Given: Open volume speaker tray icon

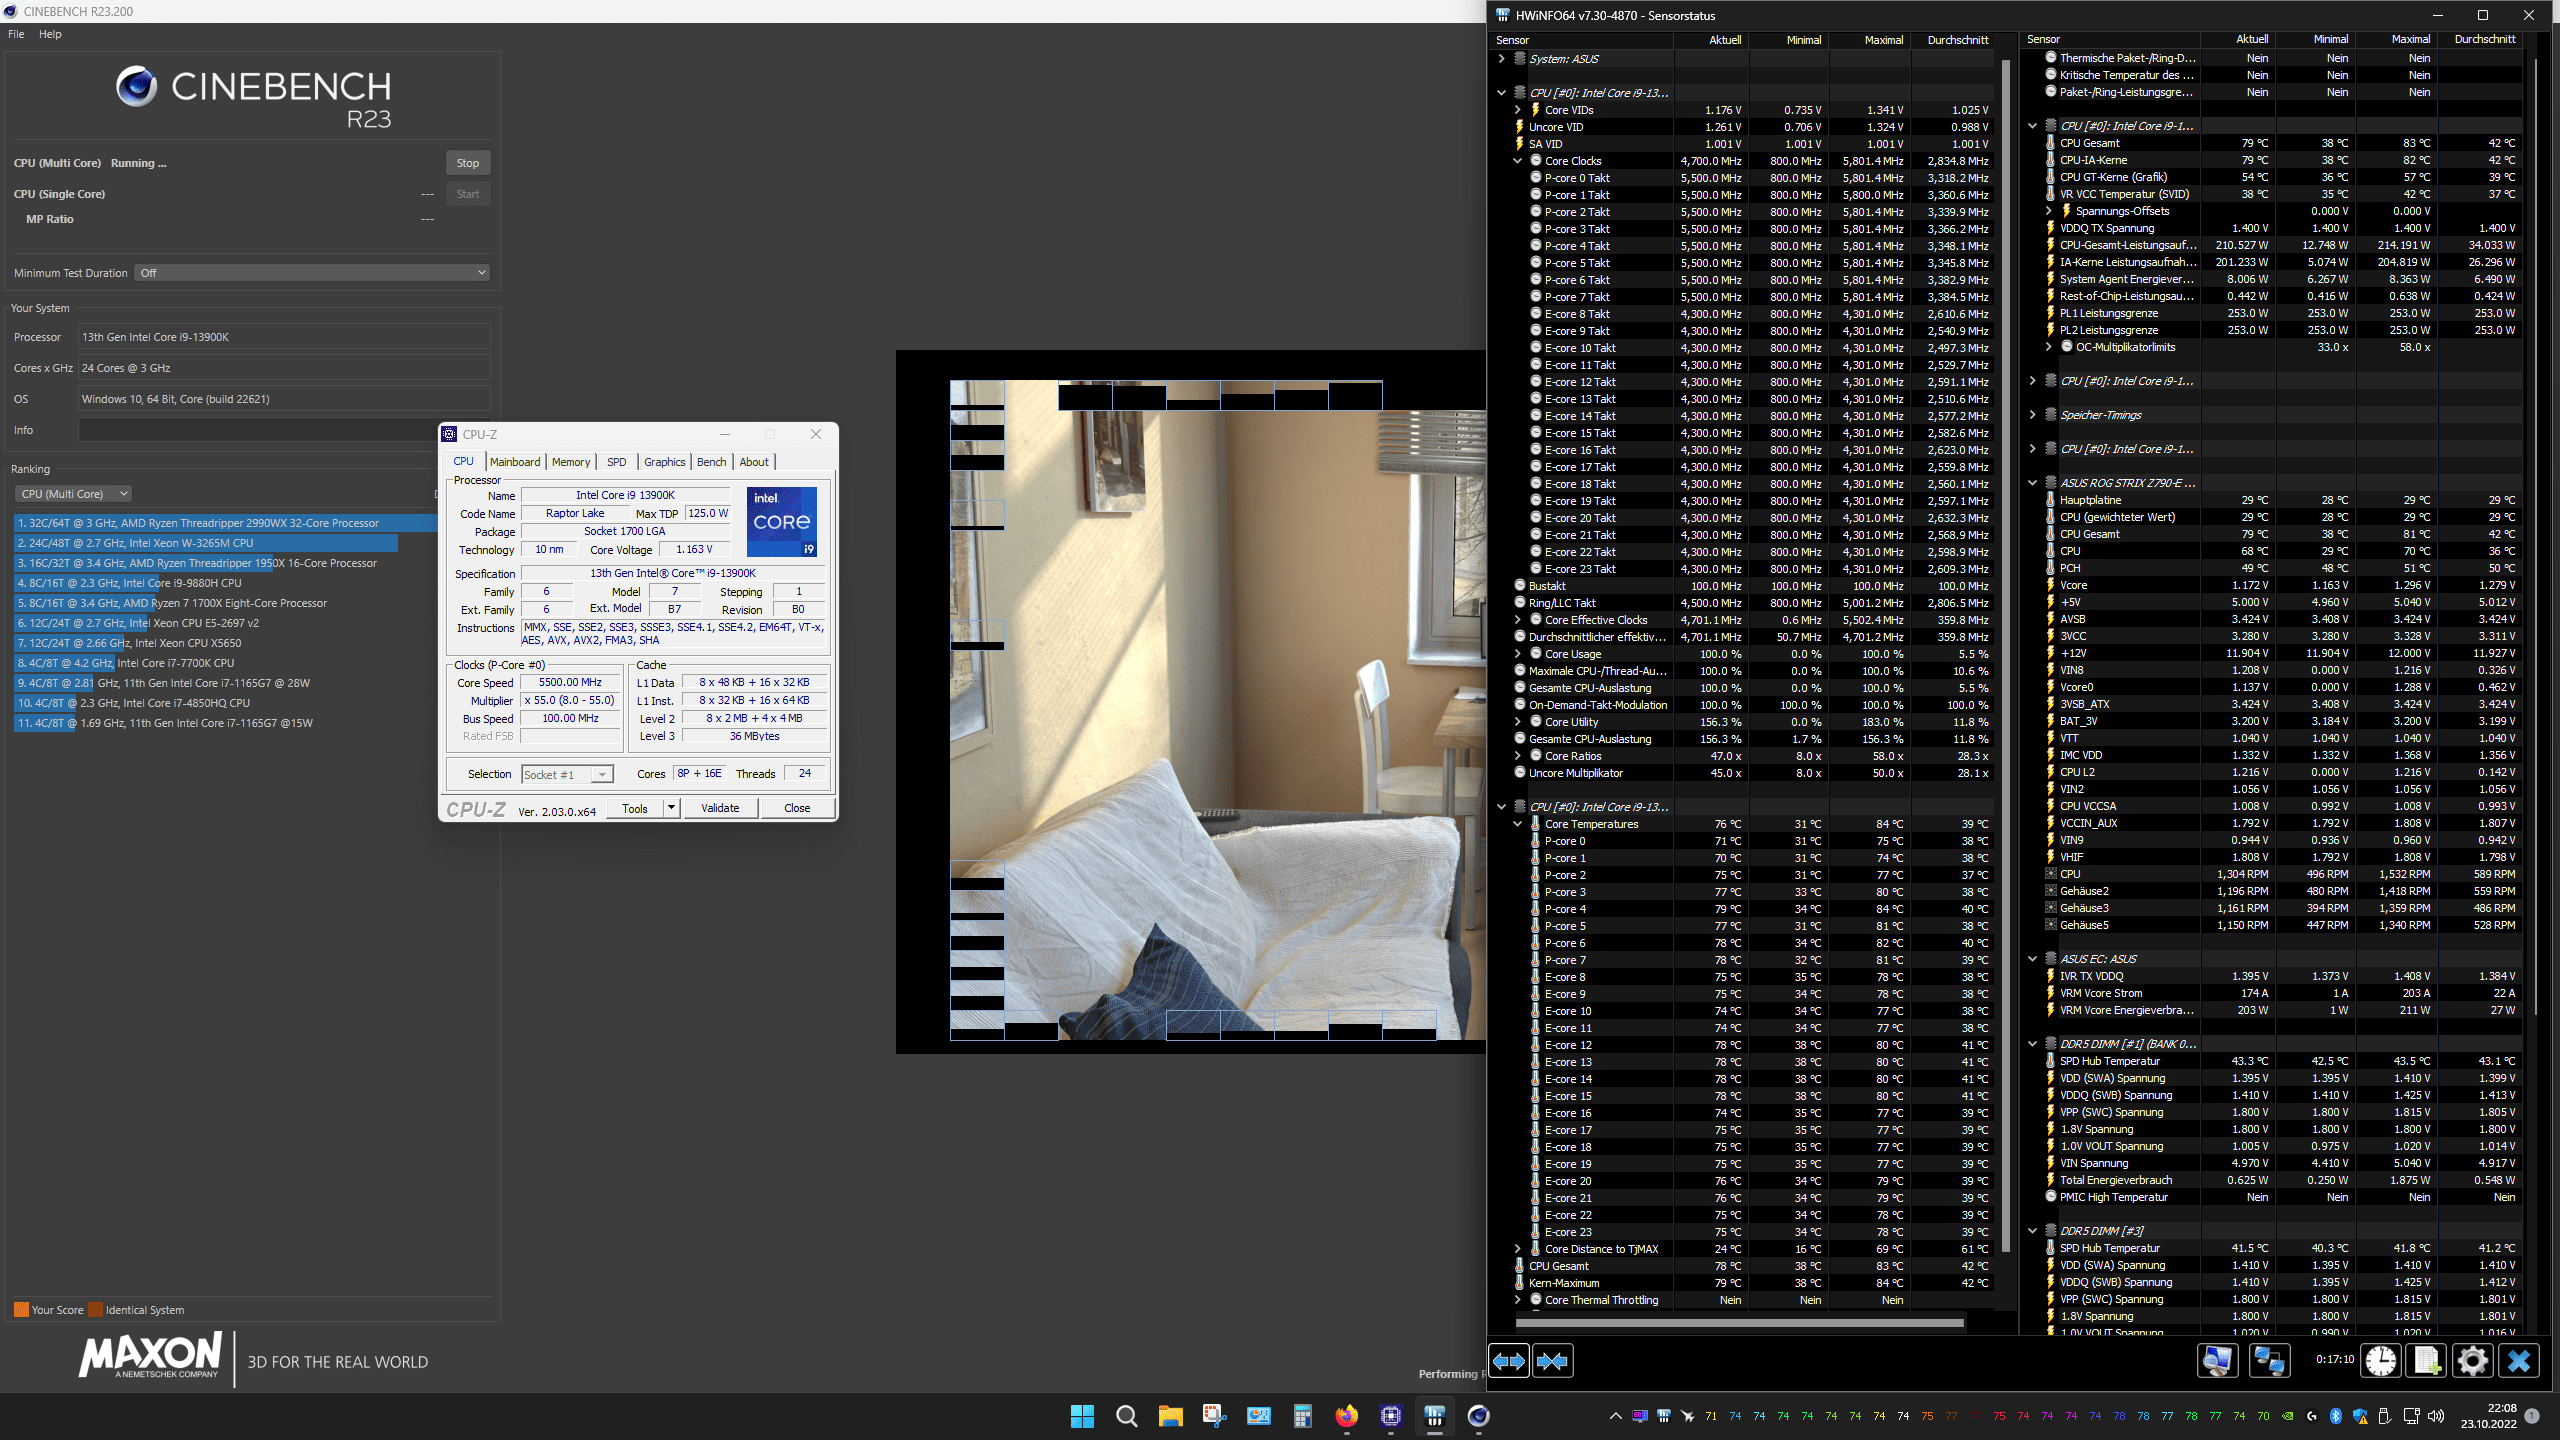Looking at the screenshot, I should pos(2435,1416).
